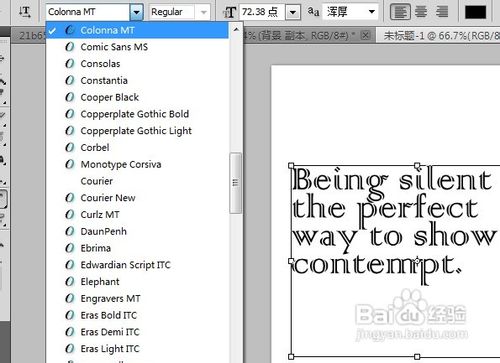Set center text alignment
This screenshot has height=363, width=500.
pos(421,12)
